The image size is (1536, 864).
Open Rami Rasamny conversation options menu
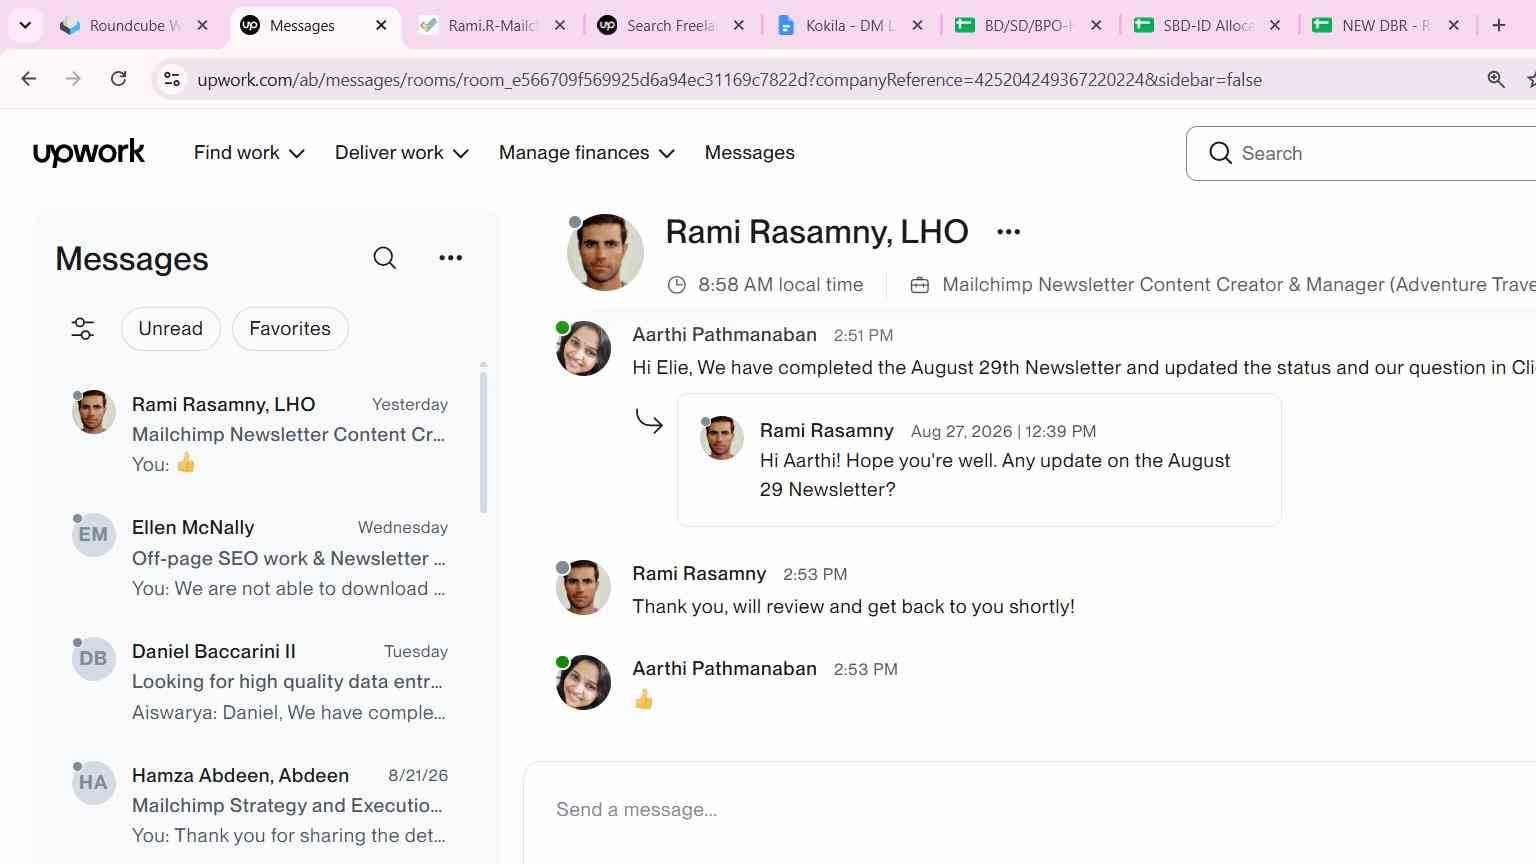(1008, 232)
